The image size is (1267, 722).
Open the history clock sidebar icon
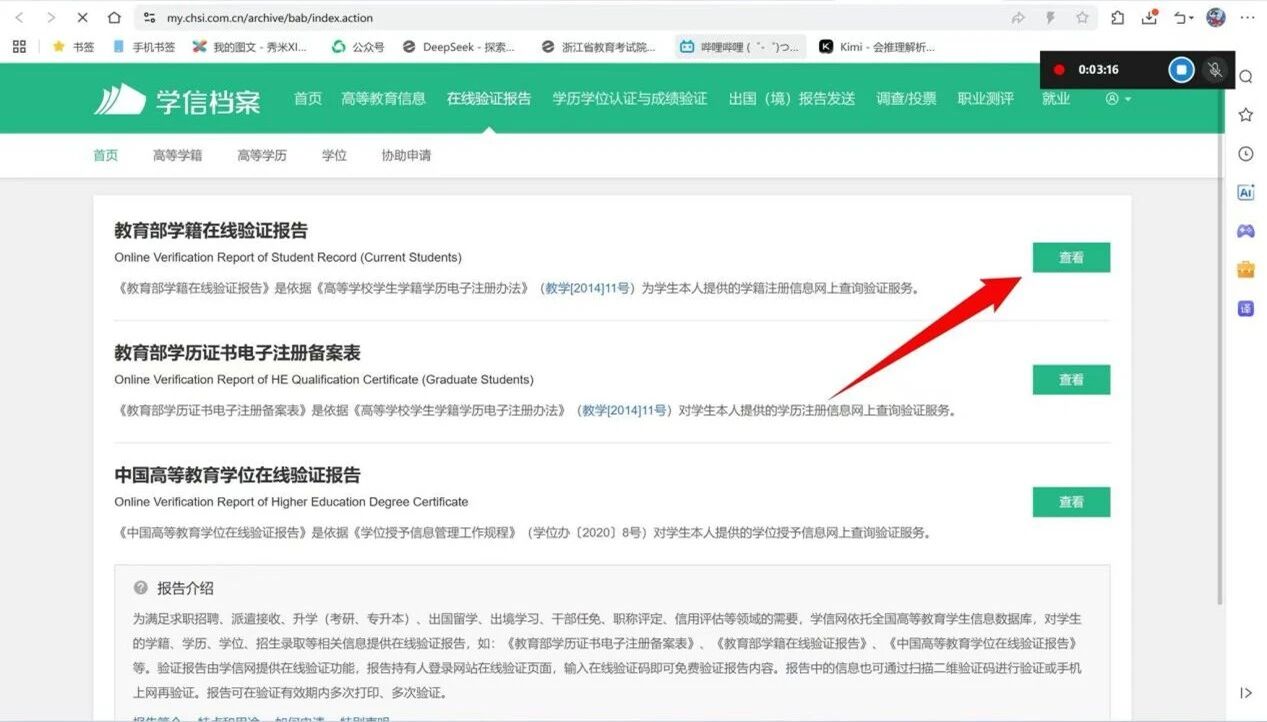1246,154
